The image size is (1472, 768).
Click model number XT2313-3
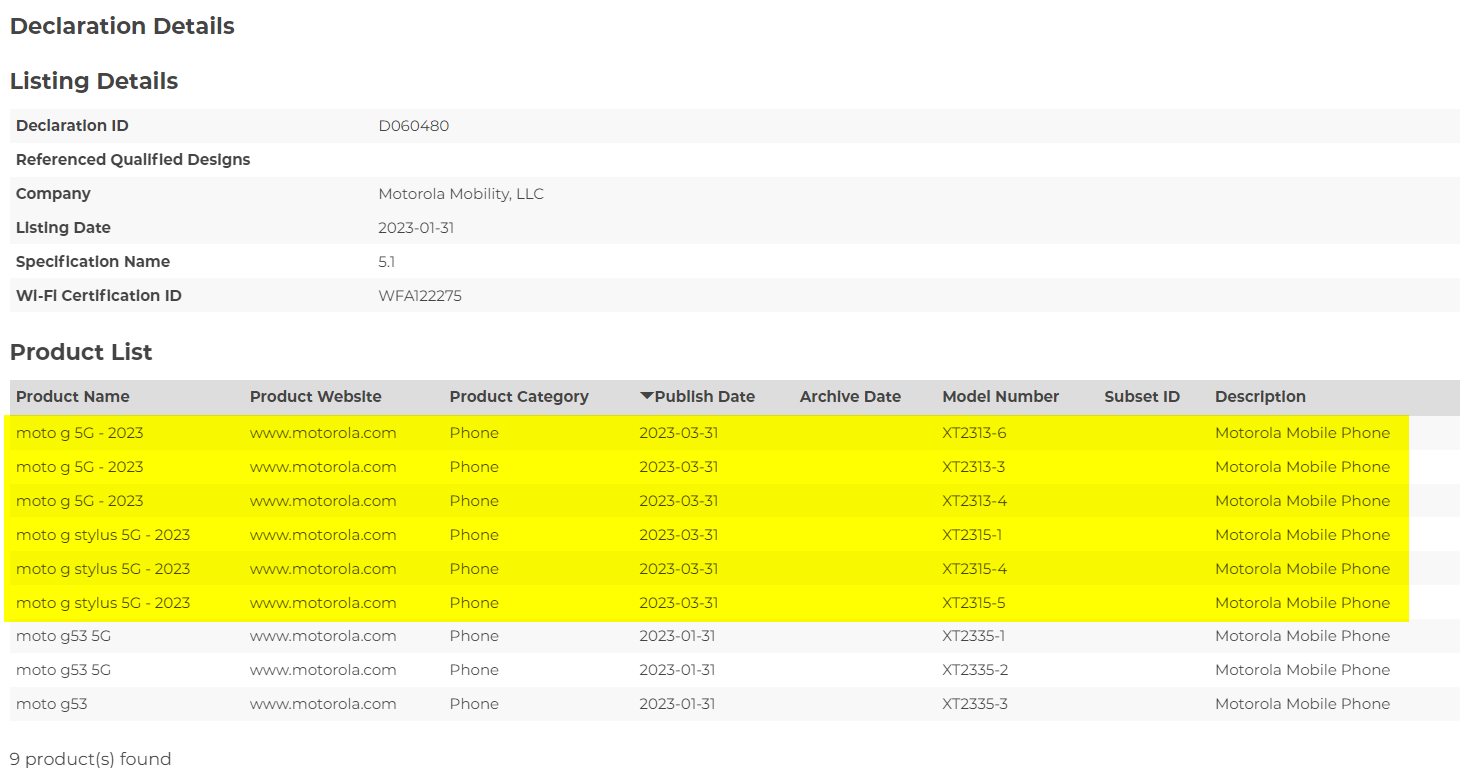(x=974, y=467)
